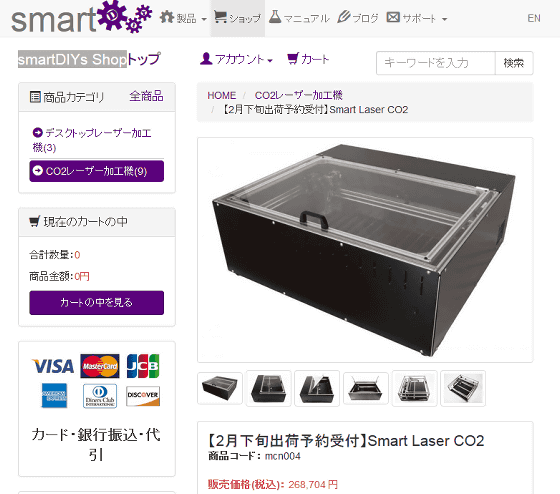Select the last product thumbnail image

click(463, 388)
